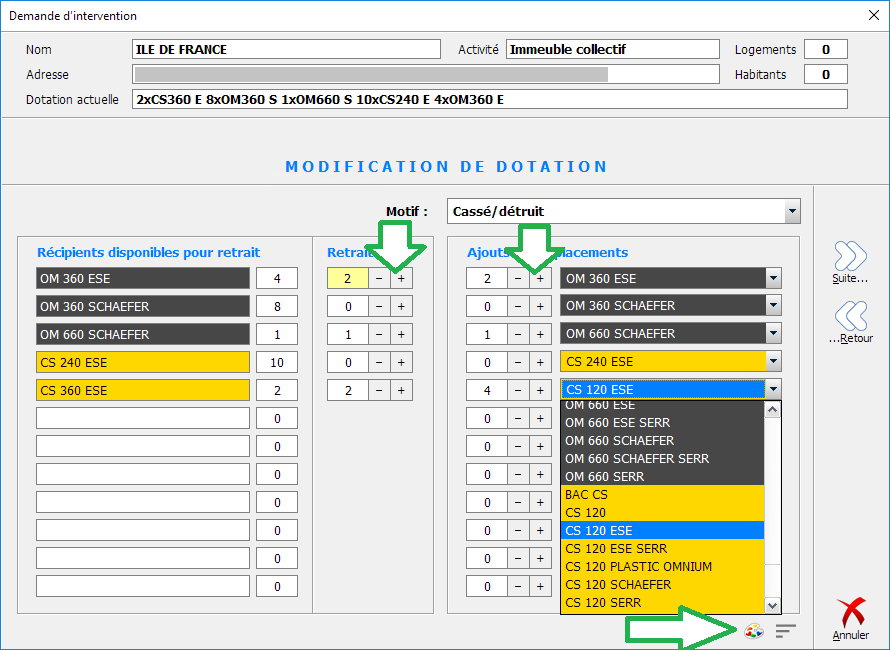The image size is (890, 650).
Task: Expand the Motif dropdown
Action: pos(792,211)
